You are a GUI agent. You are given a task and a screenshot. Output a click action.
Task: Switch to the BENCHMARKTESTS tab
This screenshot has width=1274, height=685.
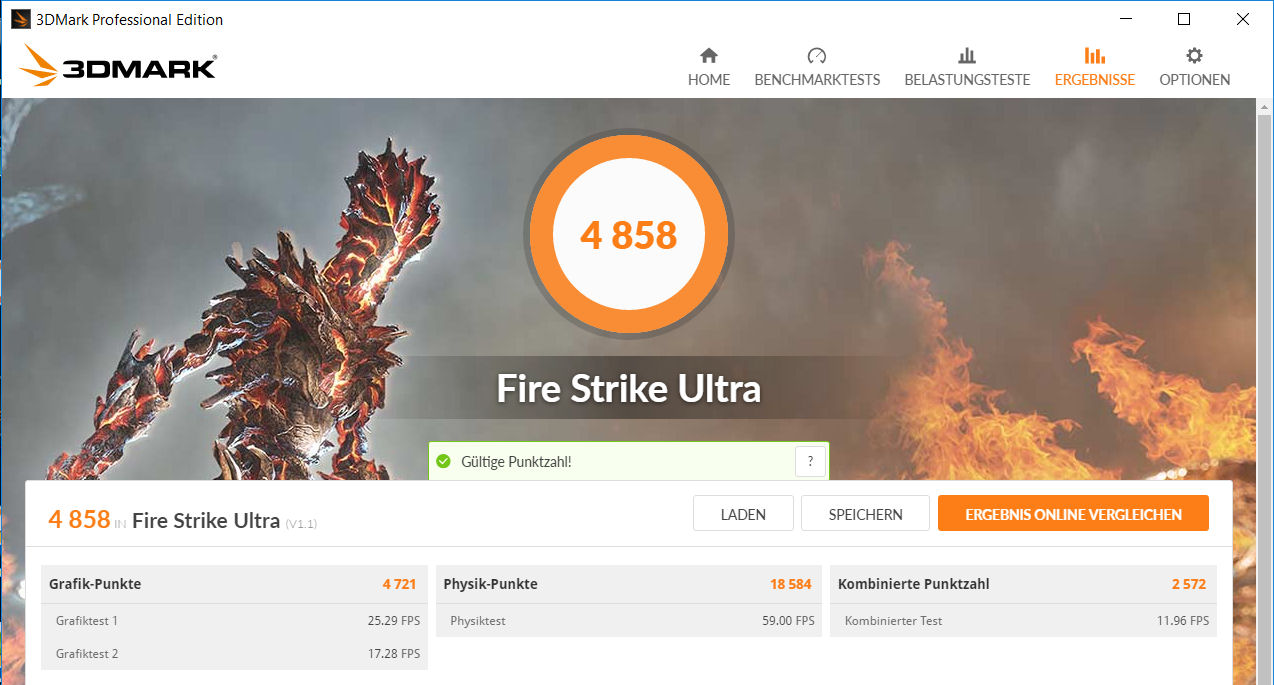(817, 80)
